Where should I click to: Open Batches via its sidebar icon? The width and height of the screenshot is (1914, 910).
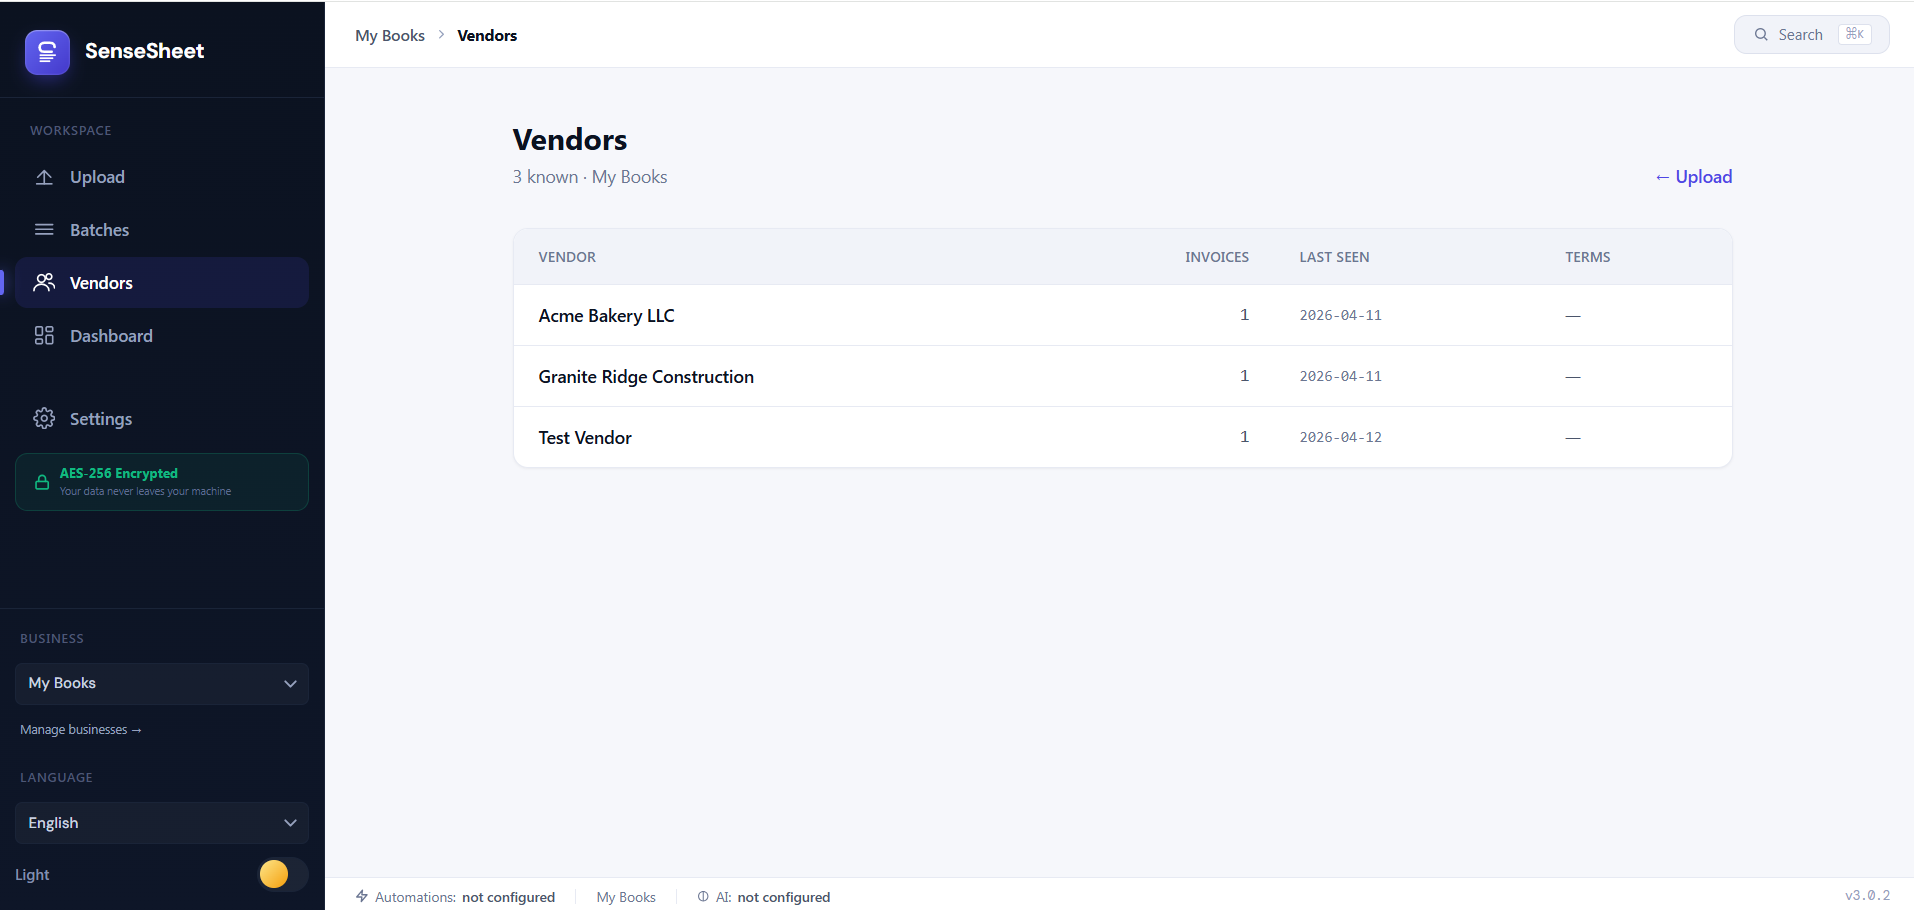(44, 229)
